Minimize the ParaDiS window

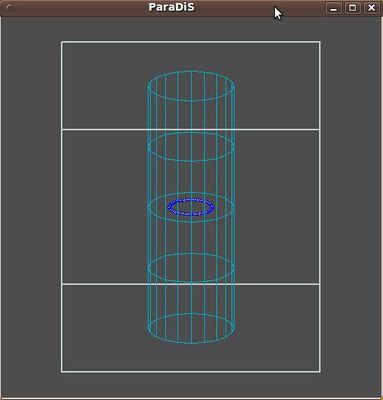pyautogui.click(x=334, y=8)
